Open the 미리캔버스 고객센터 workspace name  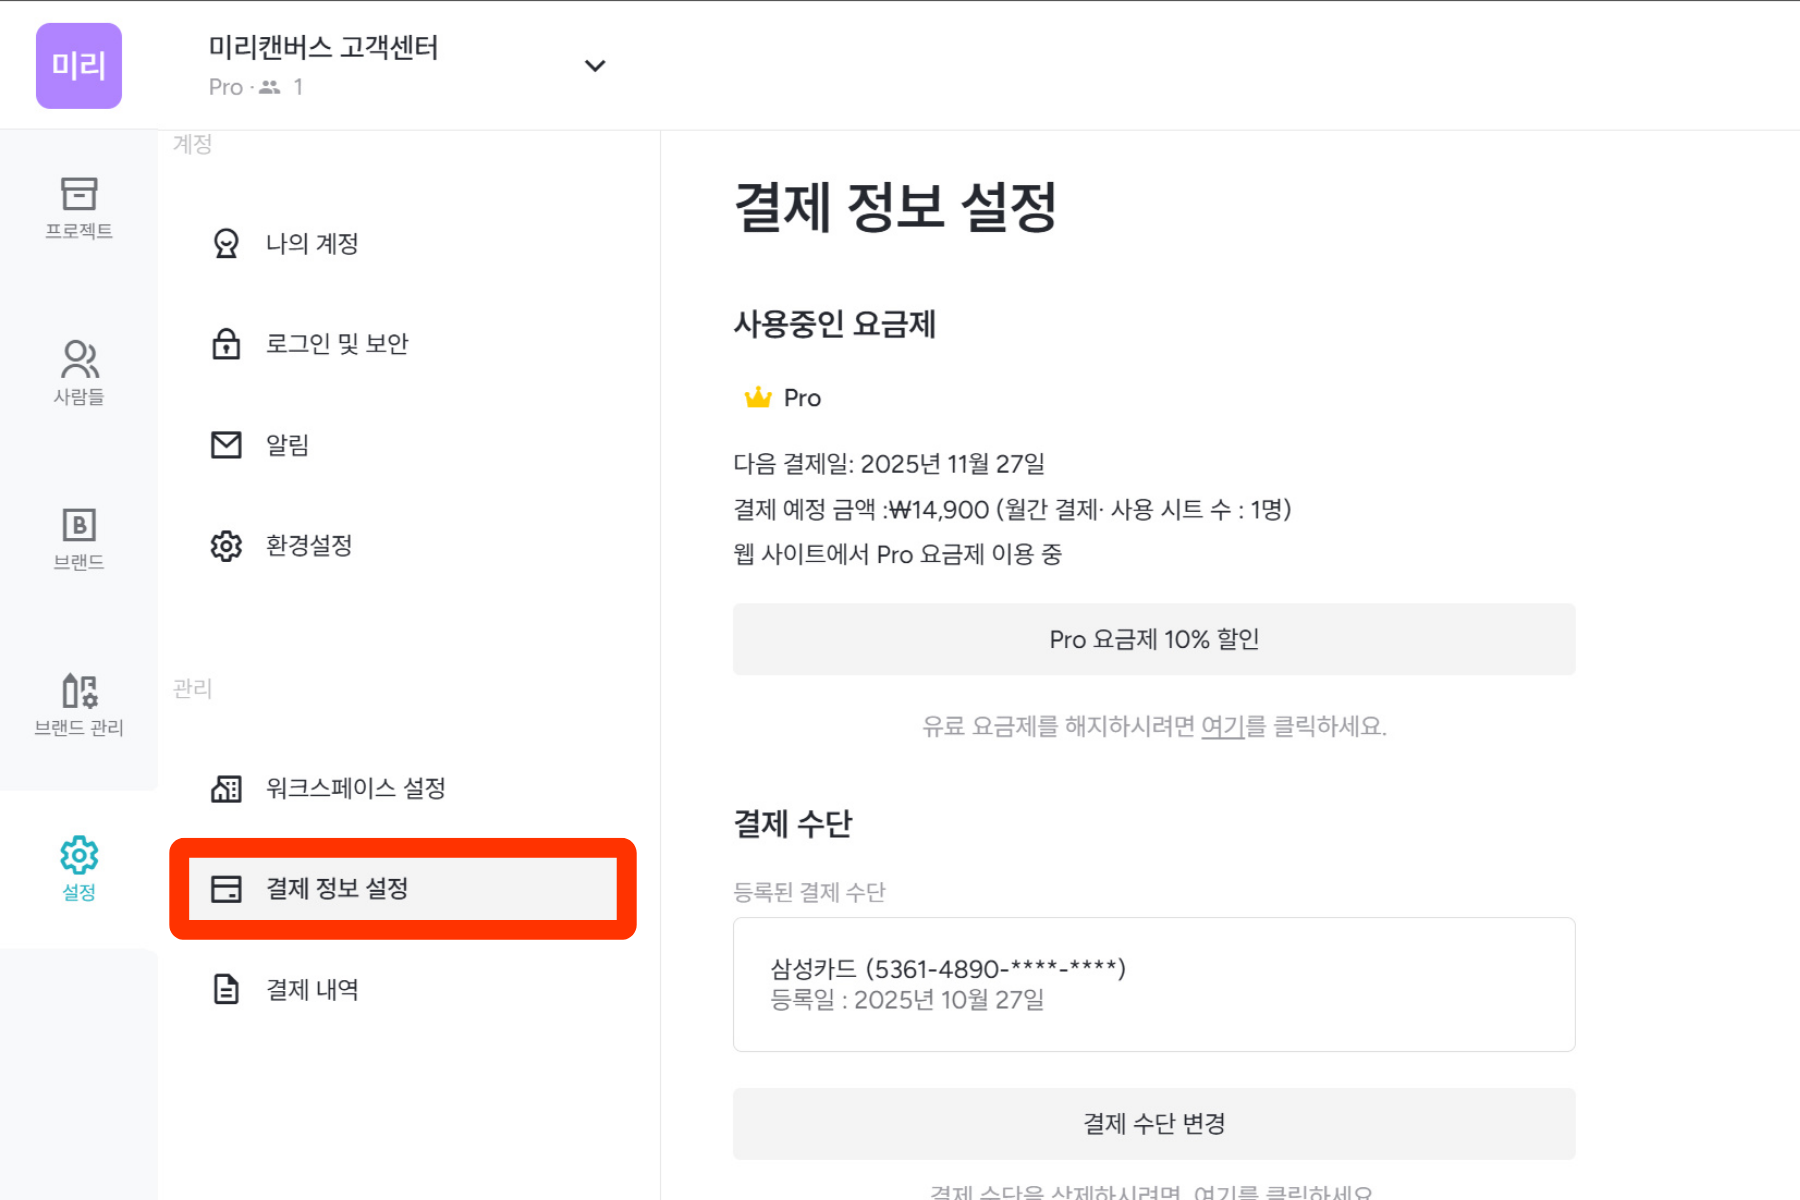[x=323, y=48]
